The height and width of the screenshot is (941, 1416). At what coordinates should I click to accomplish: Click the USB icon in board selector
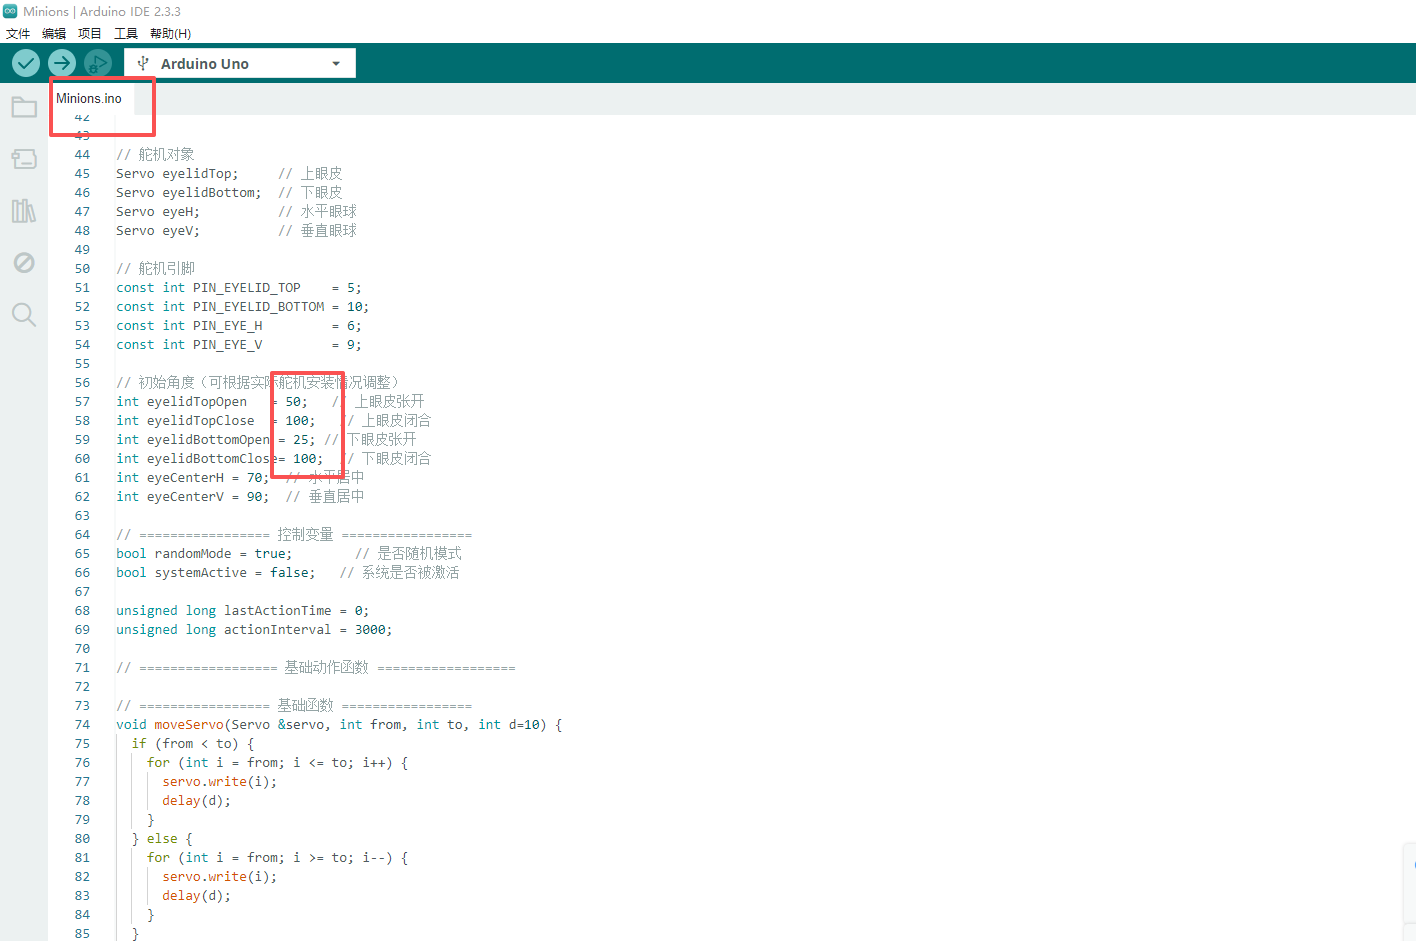tap(143, 63)
